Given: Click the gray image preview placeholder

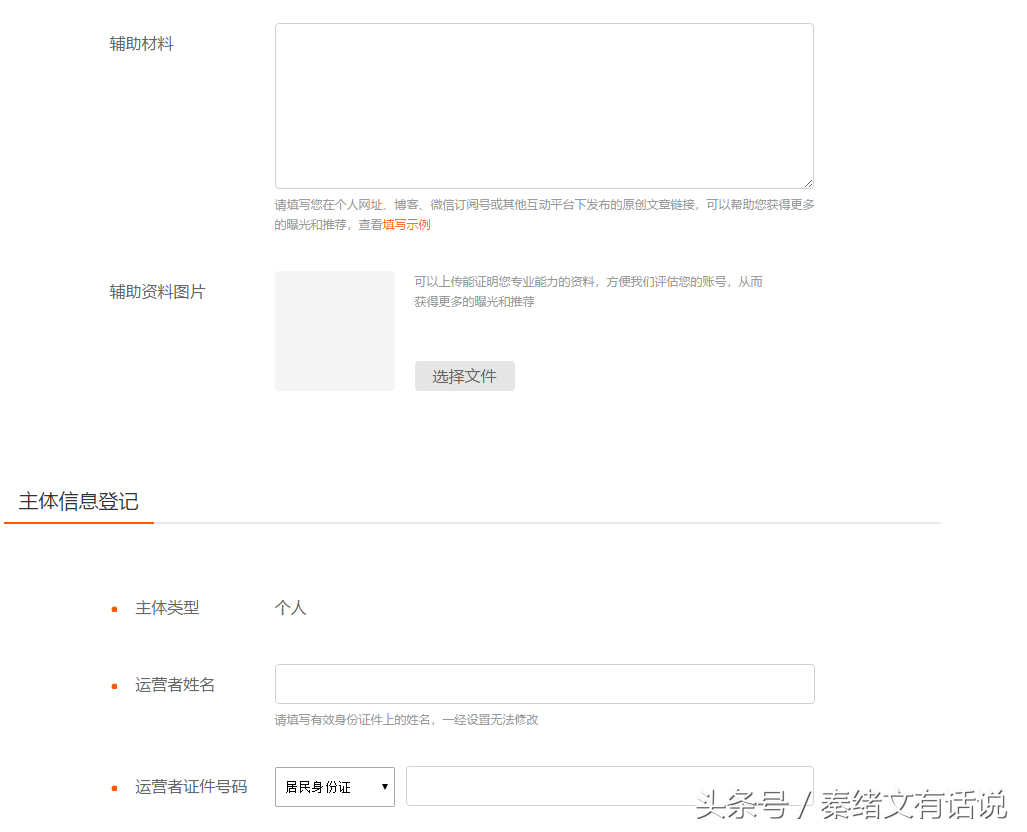Looking at the screenshot, I should click(x=335, y=331).
